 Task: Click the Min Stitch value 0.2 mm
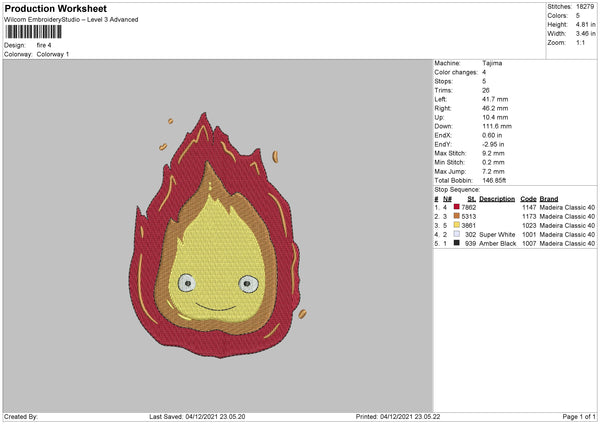click(x=493, y=162)
